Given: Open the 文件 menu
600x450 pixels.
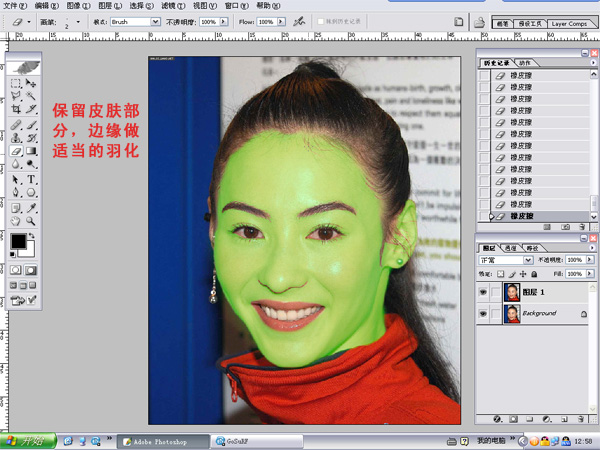Looking at the screenshot, I should [15, 6].
